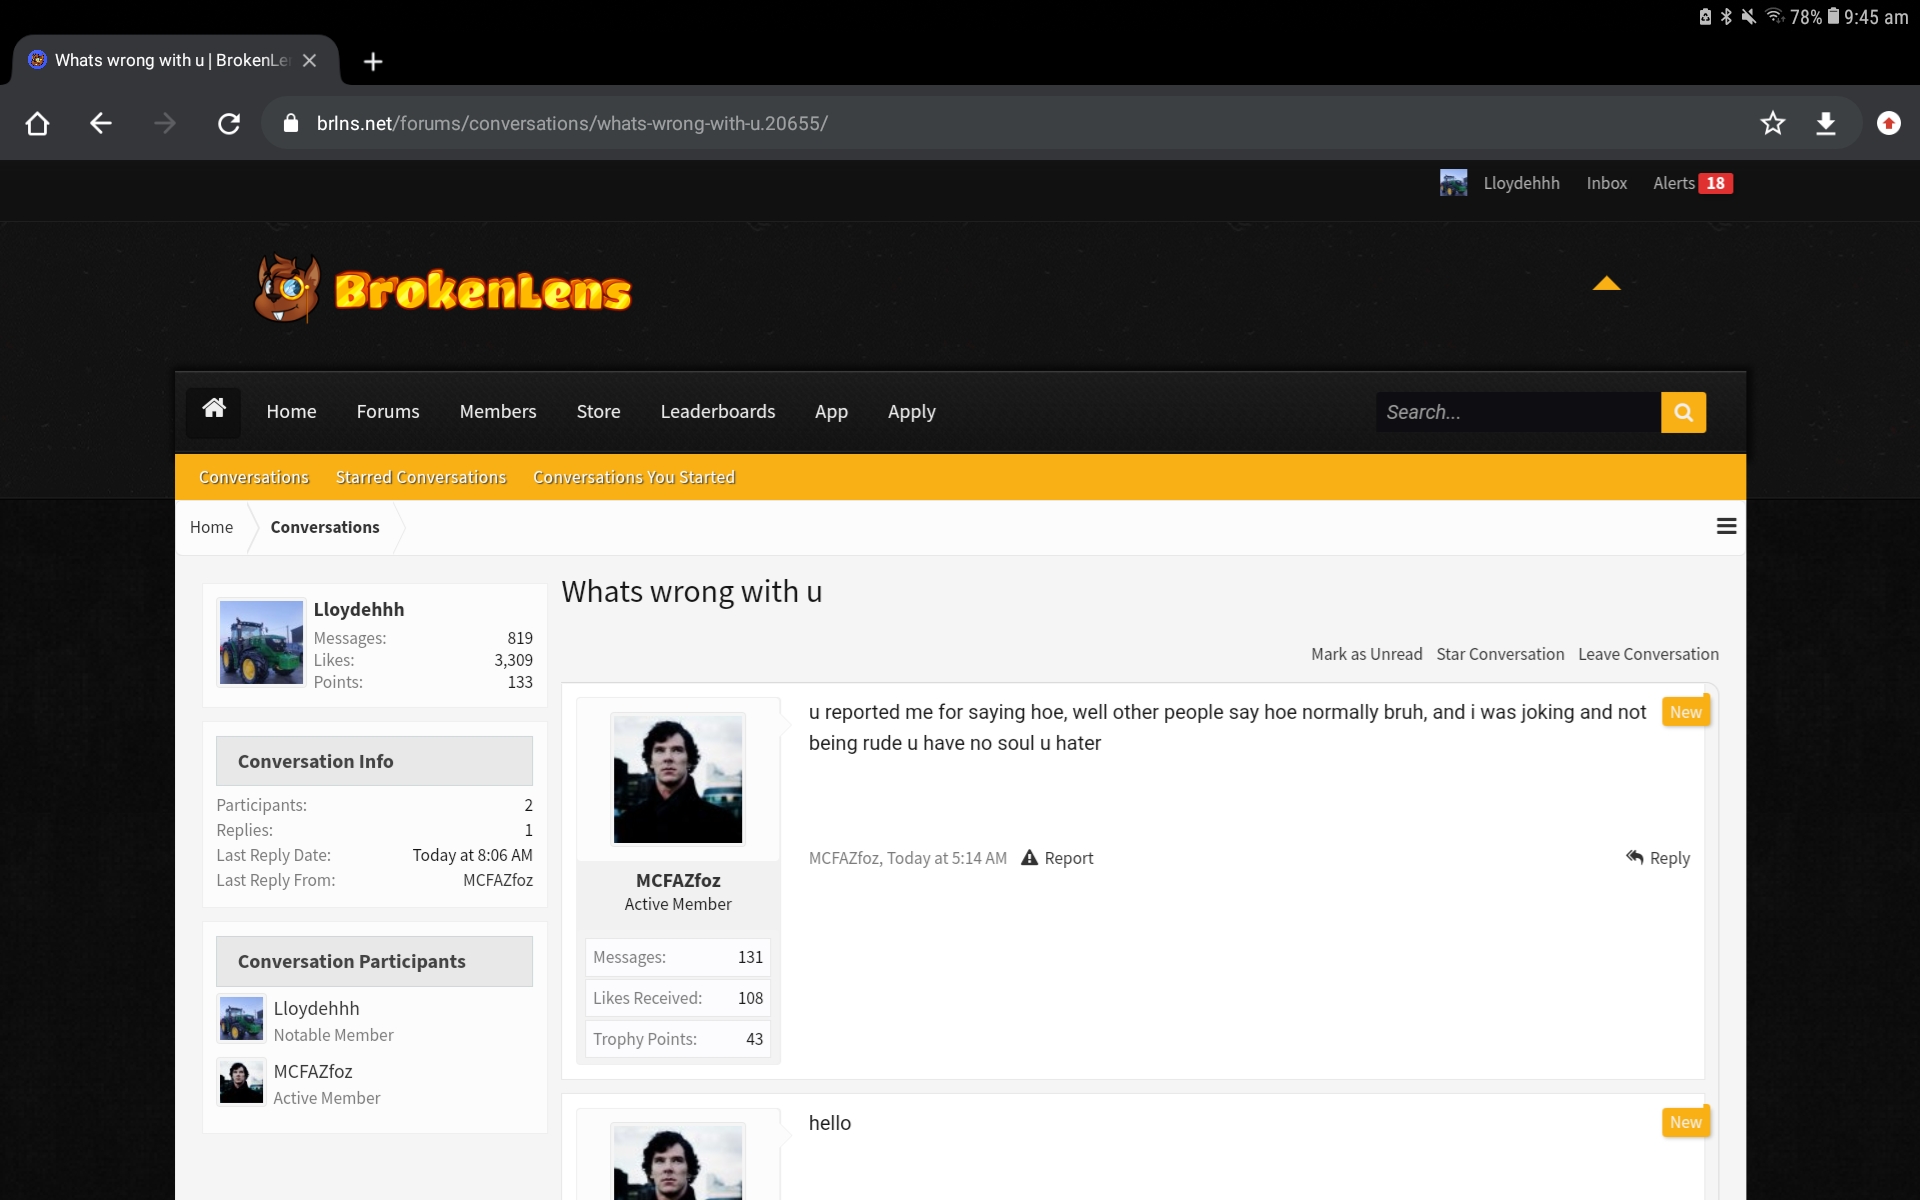Click the red update icon in the toolbar
The width and height of the screenshot is (1920, 1200).
coord(1888,123)
